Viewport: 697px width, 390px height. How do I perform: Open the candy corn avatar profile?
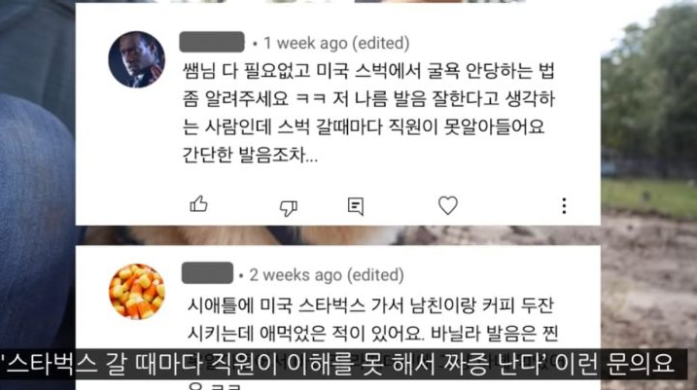[x=136, y=292]
